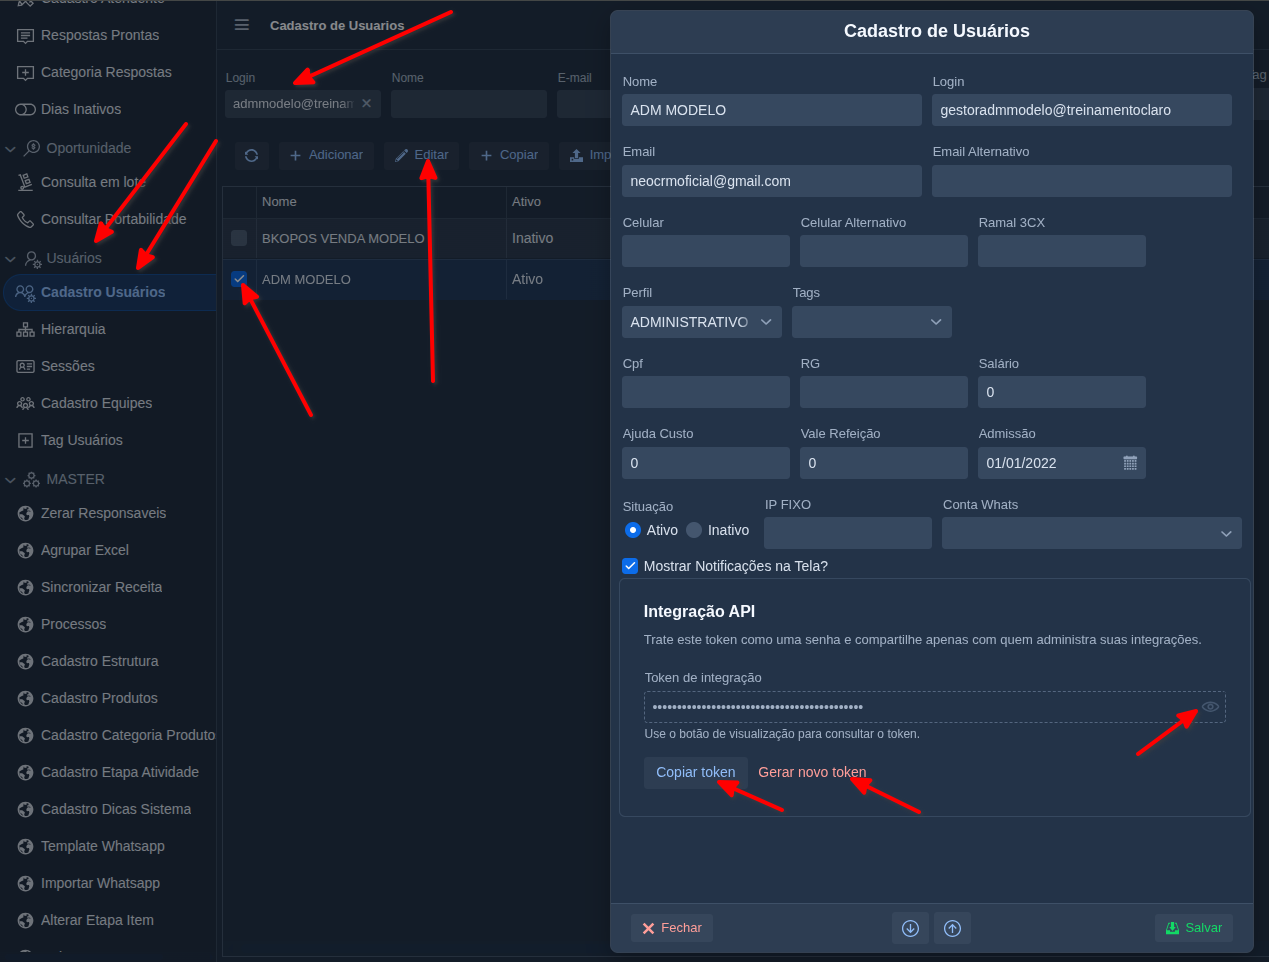Select the Inativo radio button
Viewport: 1269px width, 962px height.
click(694, 530)
